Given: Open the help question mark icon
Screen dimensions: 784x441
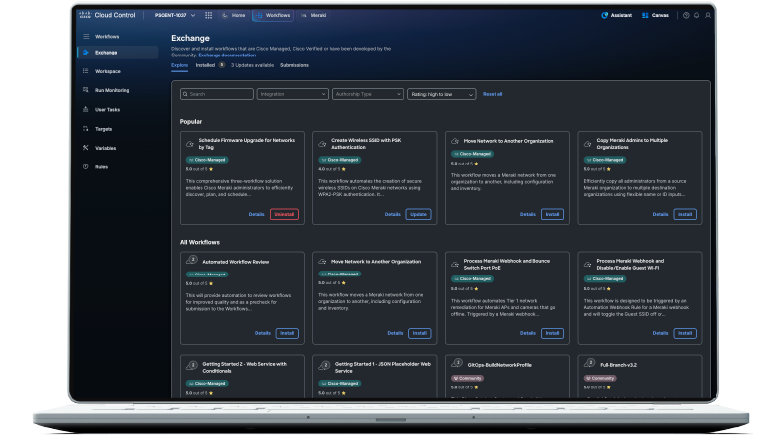Looking at the screenshot, I should coord(686,16).
